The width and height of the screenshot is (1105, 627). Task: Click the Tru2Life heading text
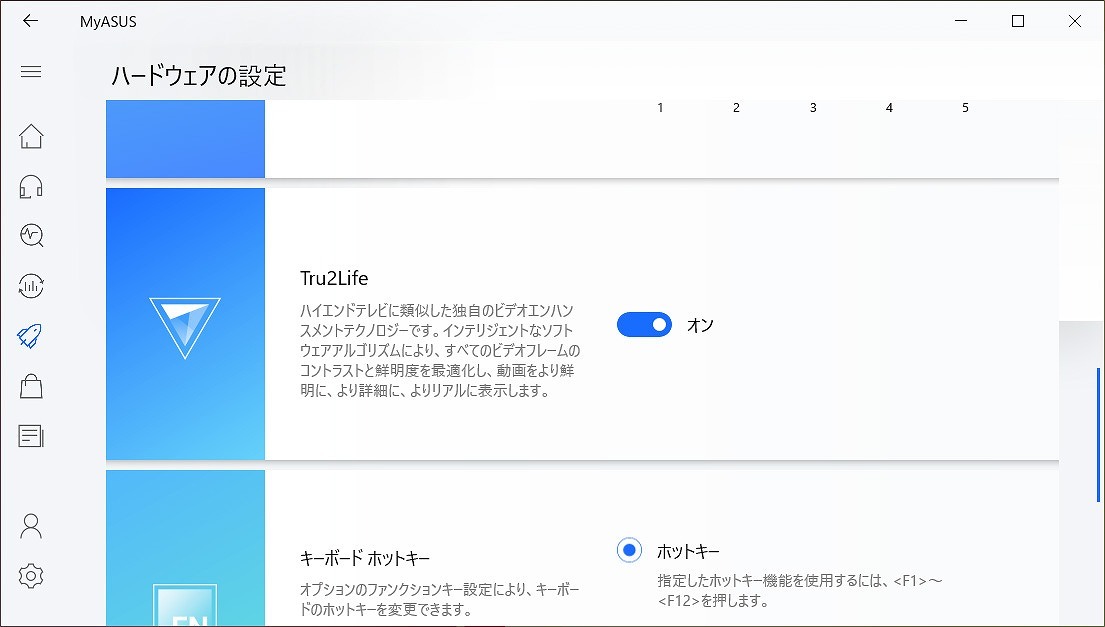[334, 278]
